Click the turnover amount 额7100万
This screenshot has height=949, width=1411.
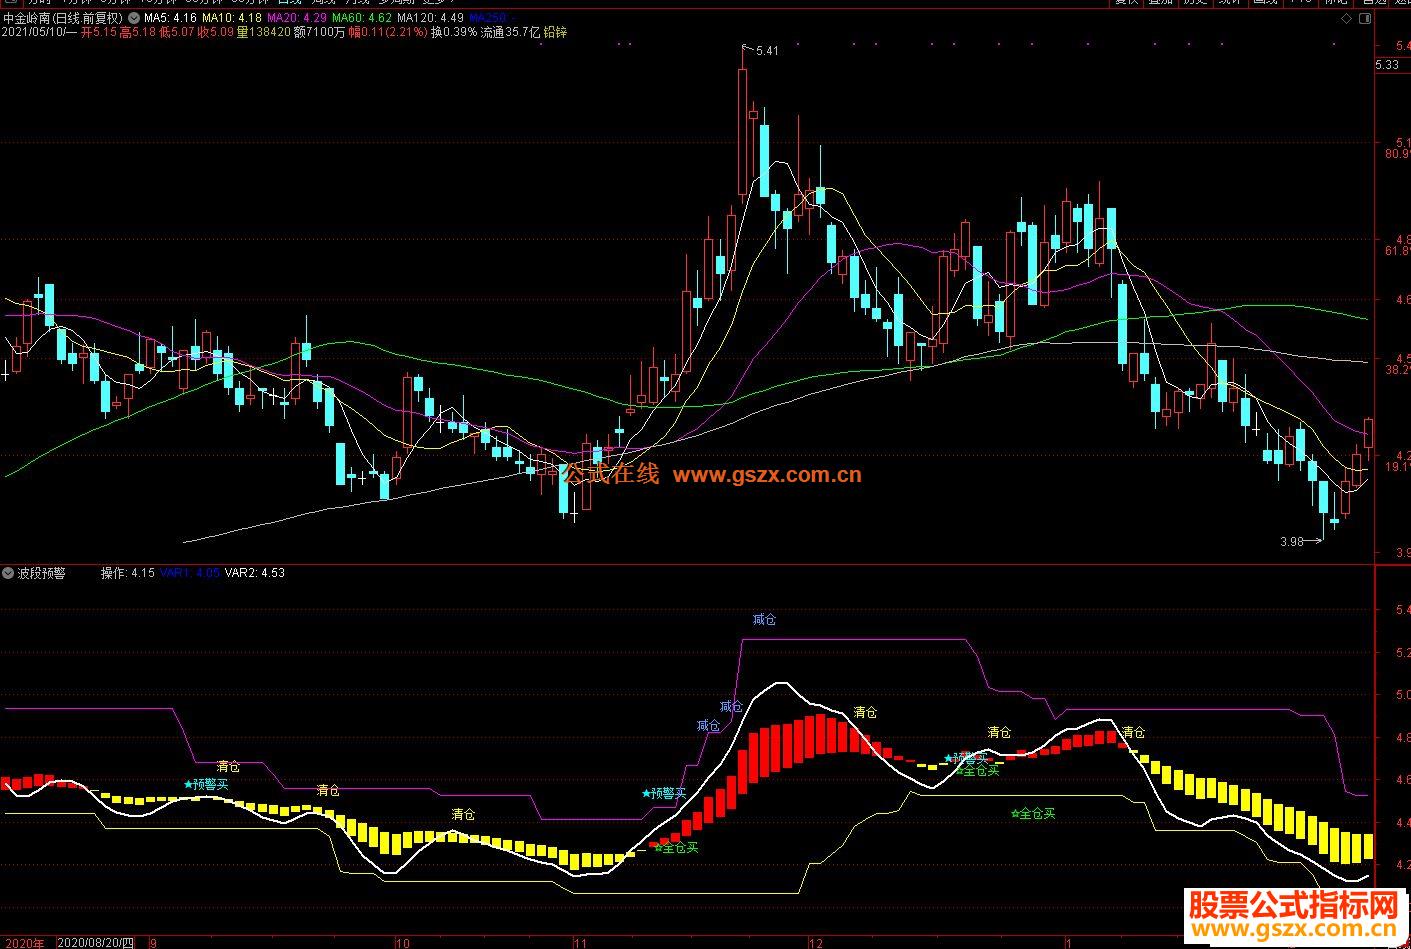click(x=319, y=32)
